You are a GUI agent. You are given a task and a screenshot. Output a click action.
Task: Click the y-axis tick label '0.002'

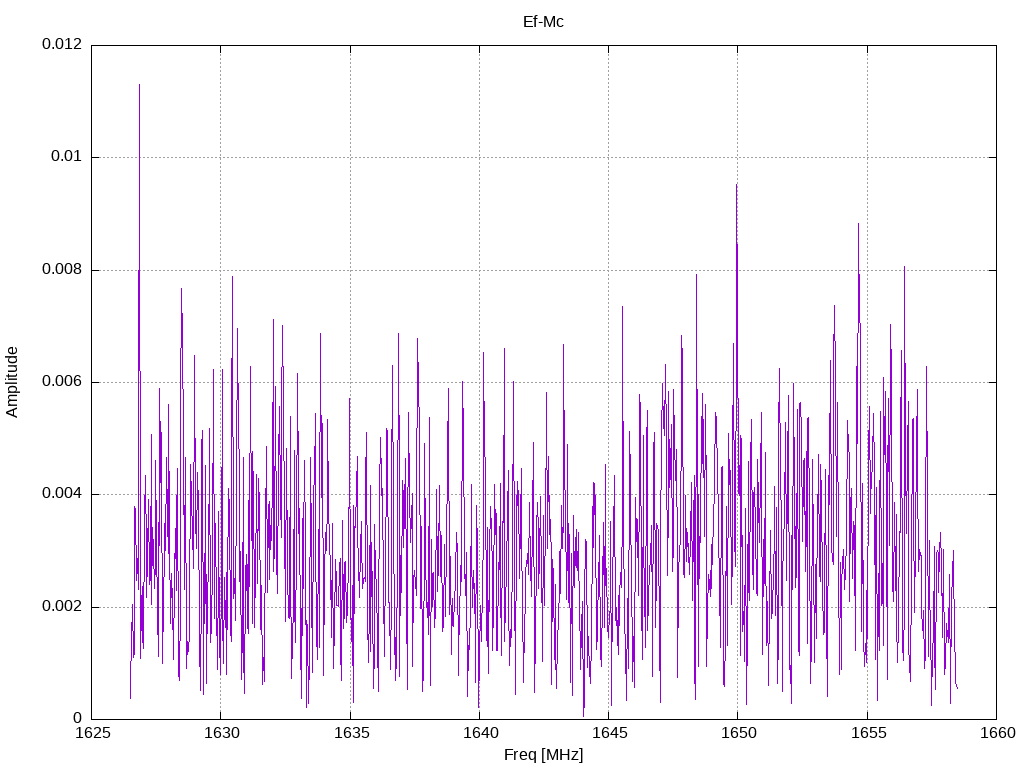62,606
